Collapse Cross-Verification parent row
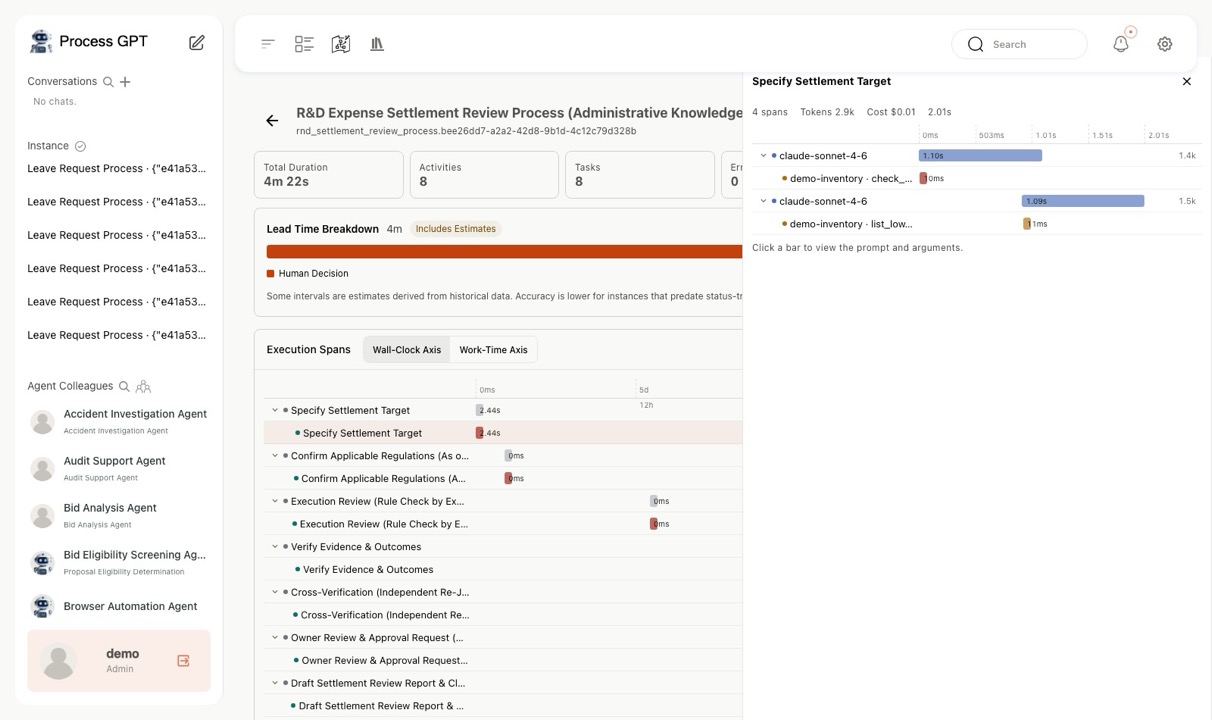This screenshot has width=1212, height=720. [275, 592]
